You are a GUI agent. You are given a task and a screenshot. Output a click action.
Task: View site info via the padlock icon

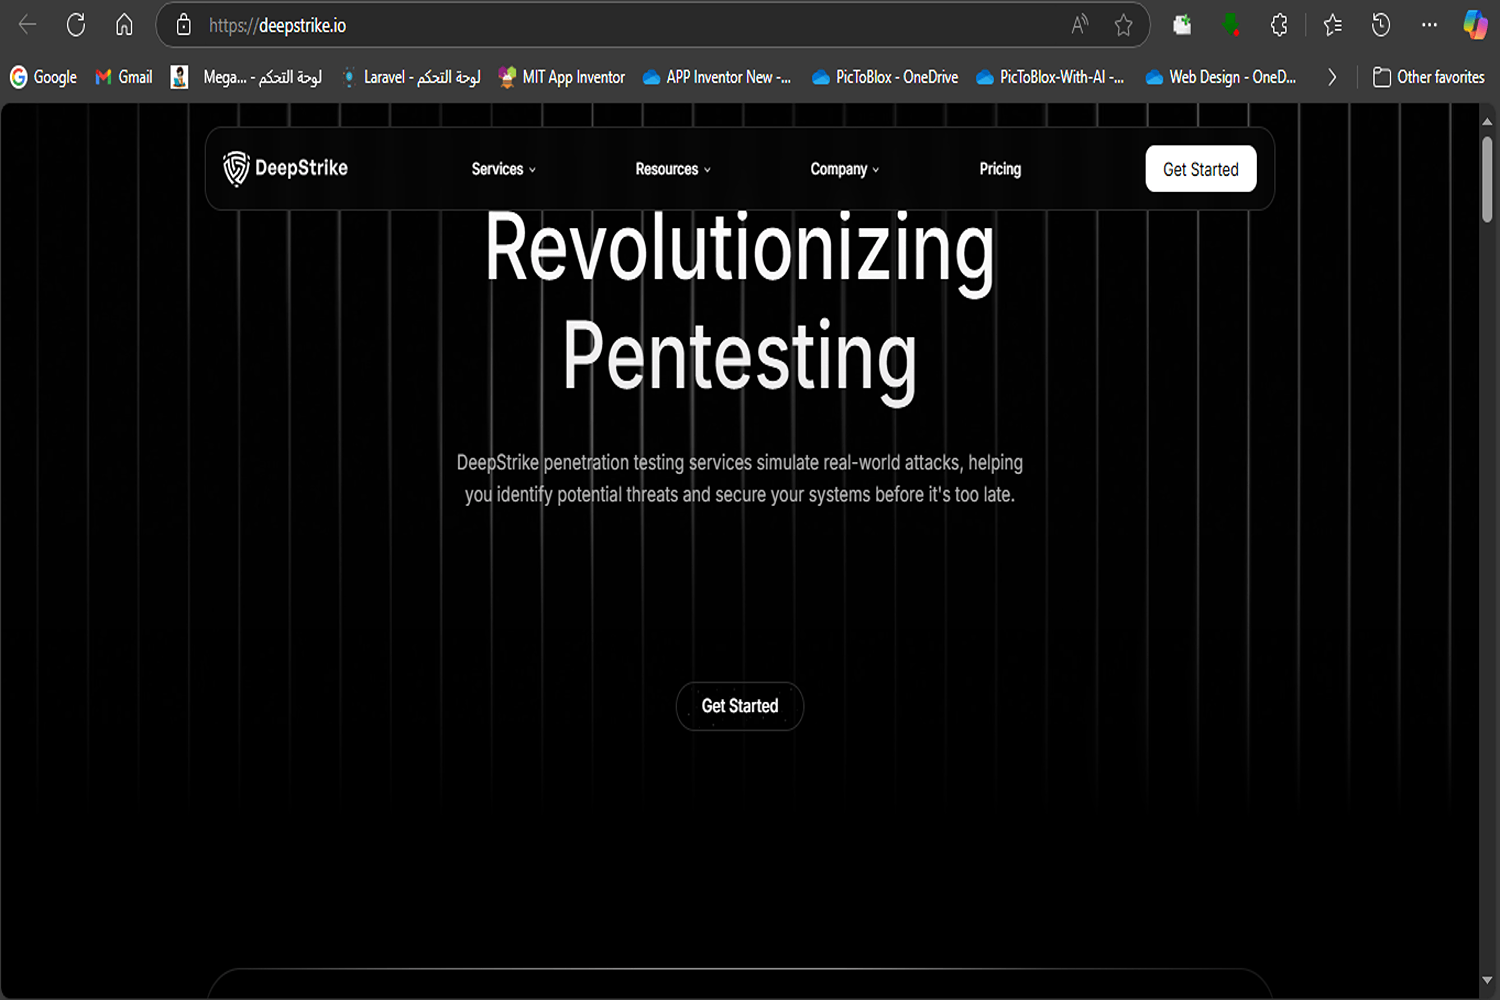(184, 25)
